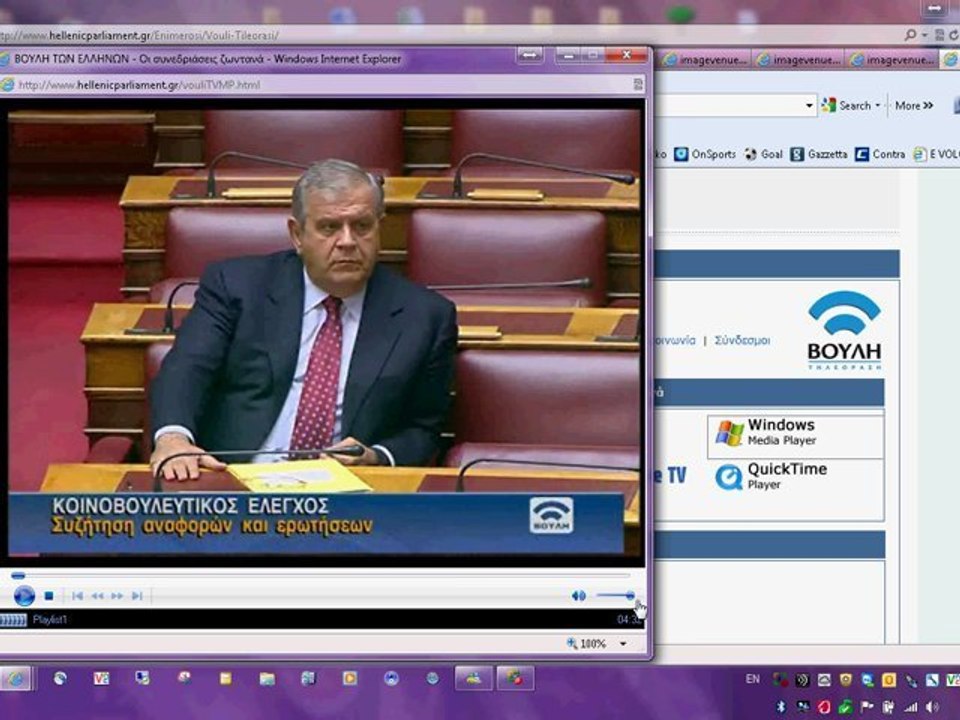Click the compatibility view icon in popup address bar
This screenshot has width=960, height=720.
pos(637,84)
